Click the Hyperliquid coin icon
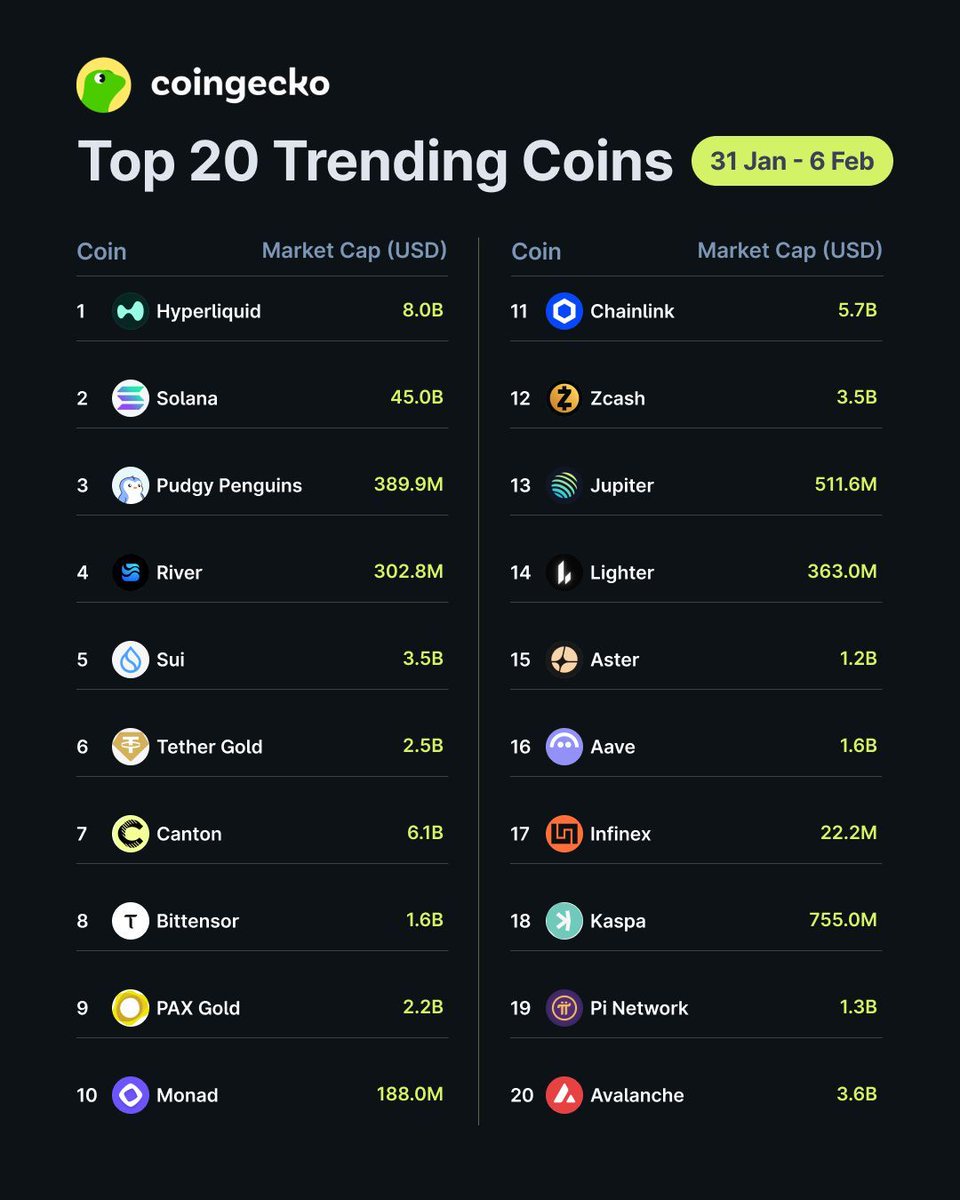 click(130, 311)
